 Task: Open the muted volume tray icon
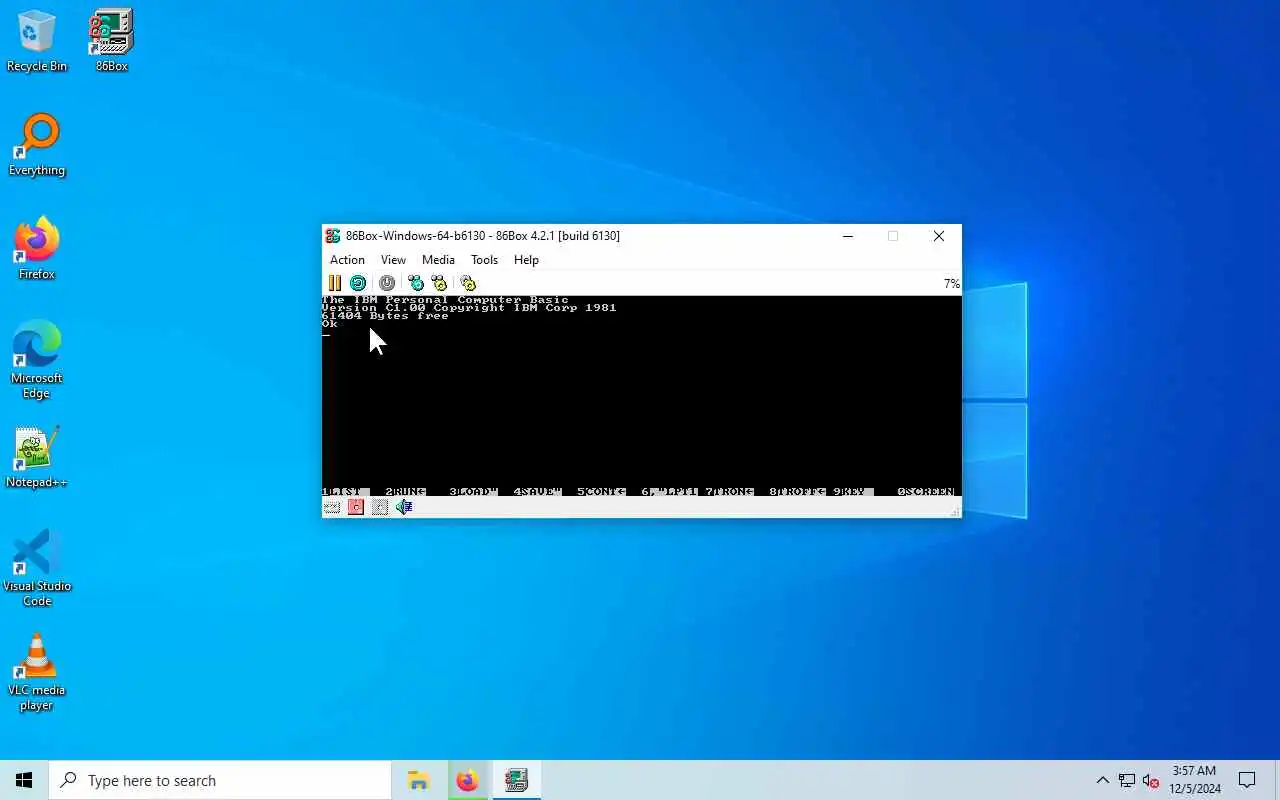(x=1151, y=780)
